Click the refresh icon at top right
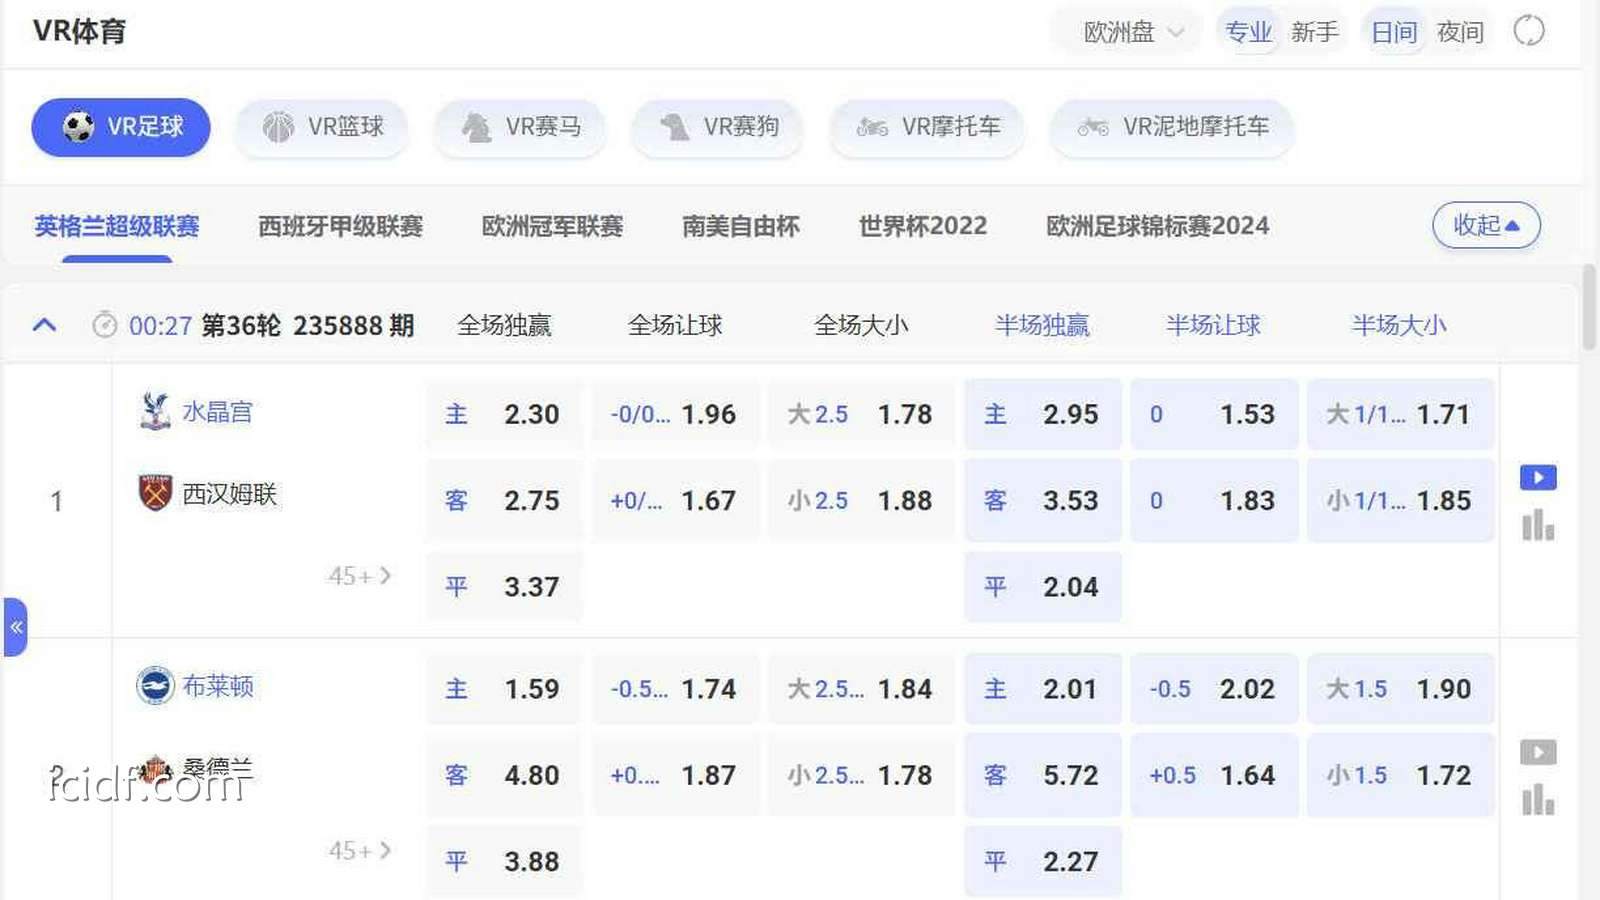1600x900 pixels. [1529, 31]
